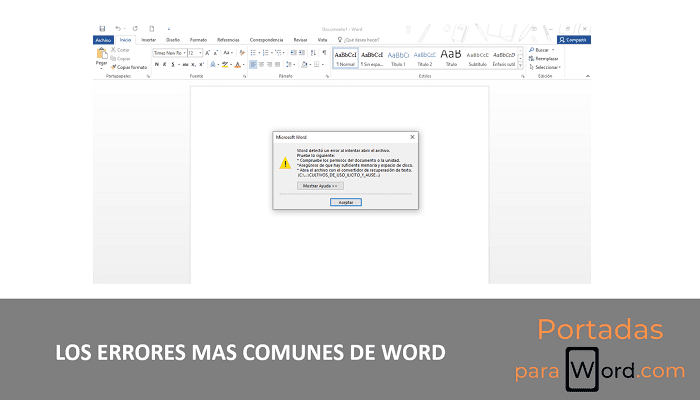Image resolution: width=700 pixels, height=400 pixels.
Task: Toggle underline (S) formatting
Action: [173, 65]
